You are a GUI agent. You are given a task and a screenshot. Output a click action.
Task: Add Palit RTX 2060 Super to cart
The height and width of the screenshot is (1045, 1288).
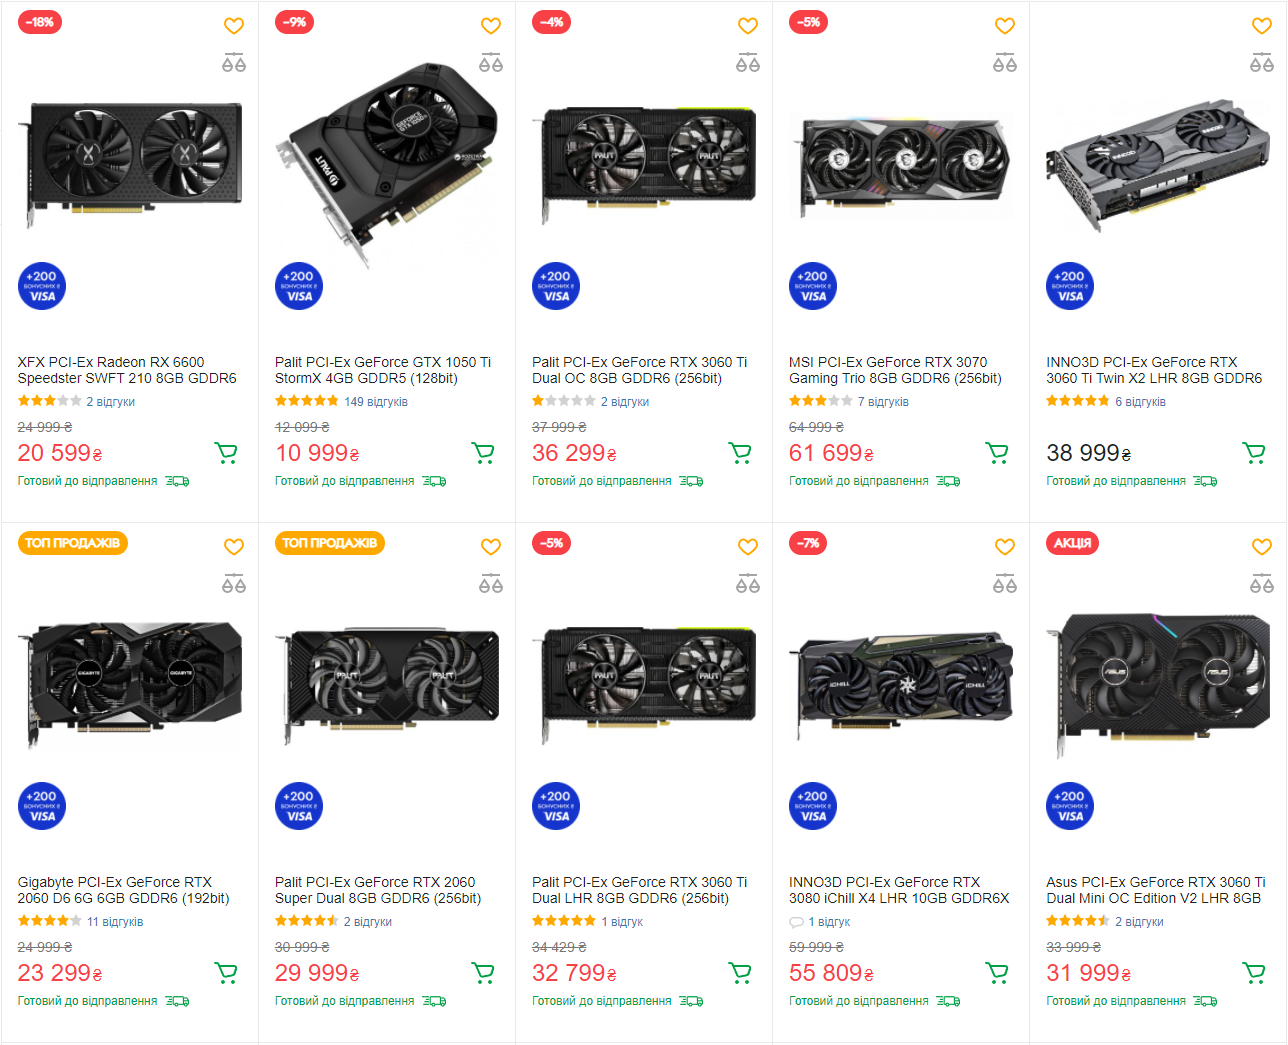click(x=483, y=973)
